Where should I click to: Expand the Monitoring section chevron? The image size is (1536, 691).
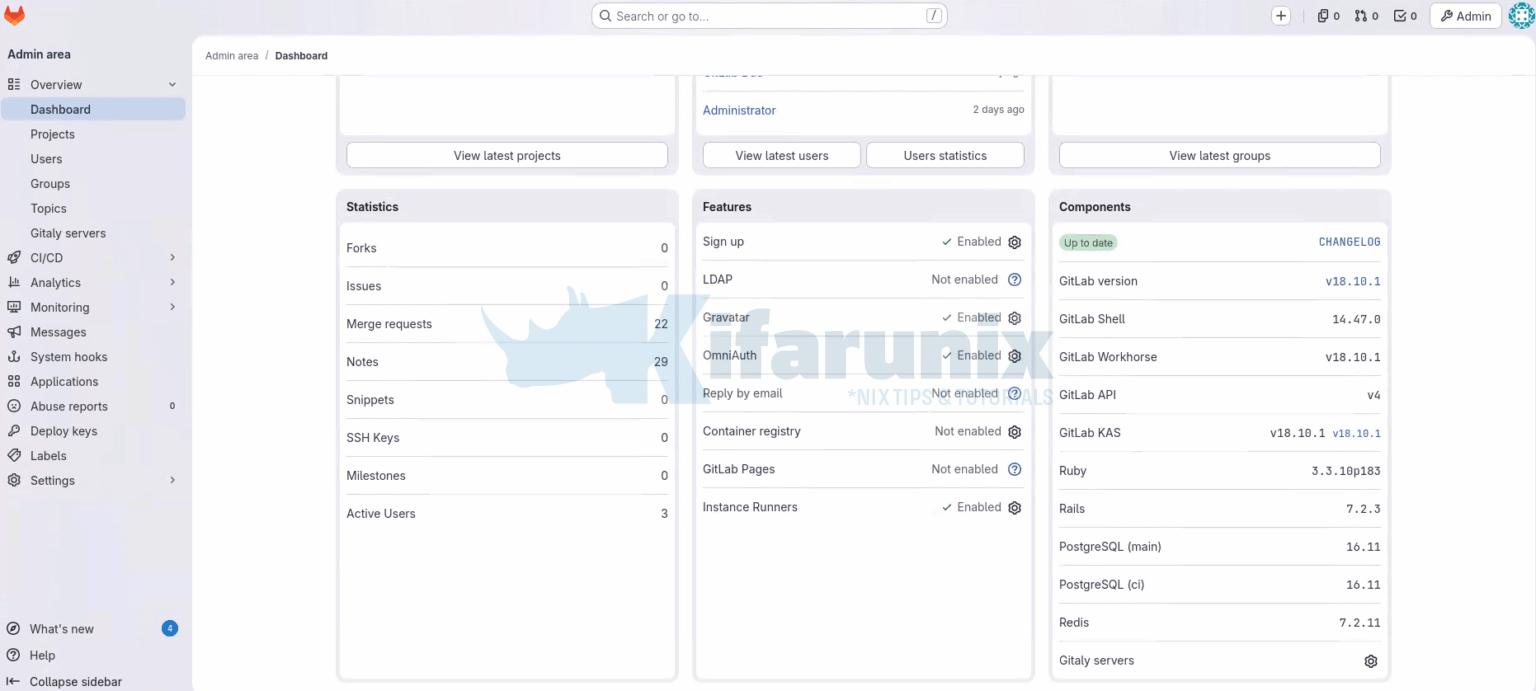172,307
